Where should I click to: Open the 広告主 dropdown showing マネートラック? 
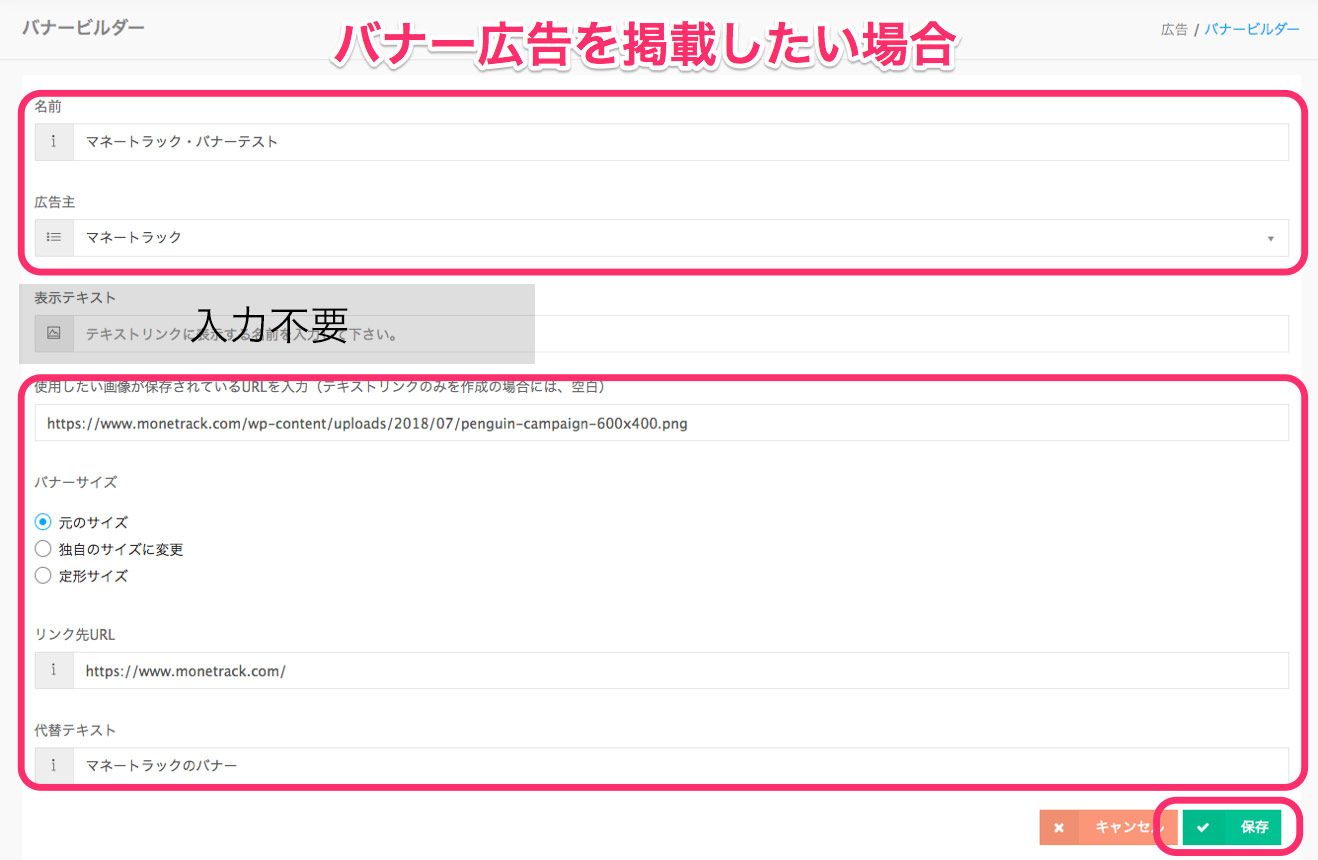(681, 238)
